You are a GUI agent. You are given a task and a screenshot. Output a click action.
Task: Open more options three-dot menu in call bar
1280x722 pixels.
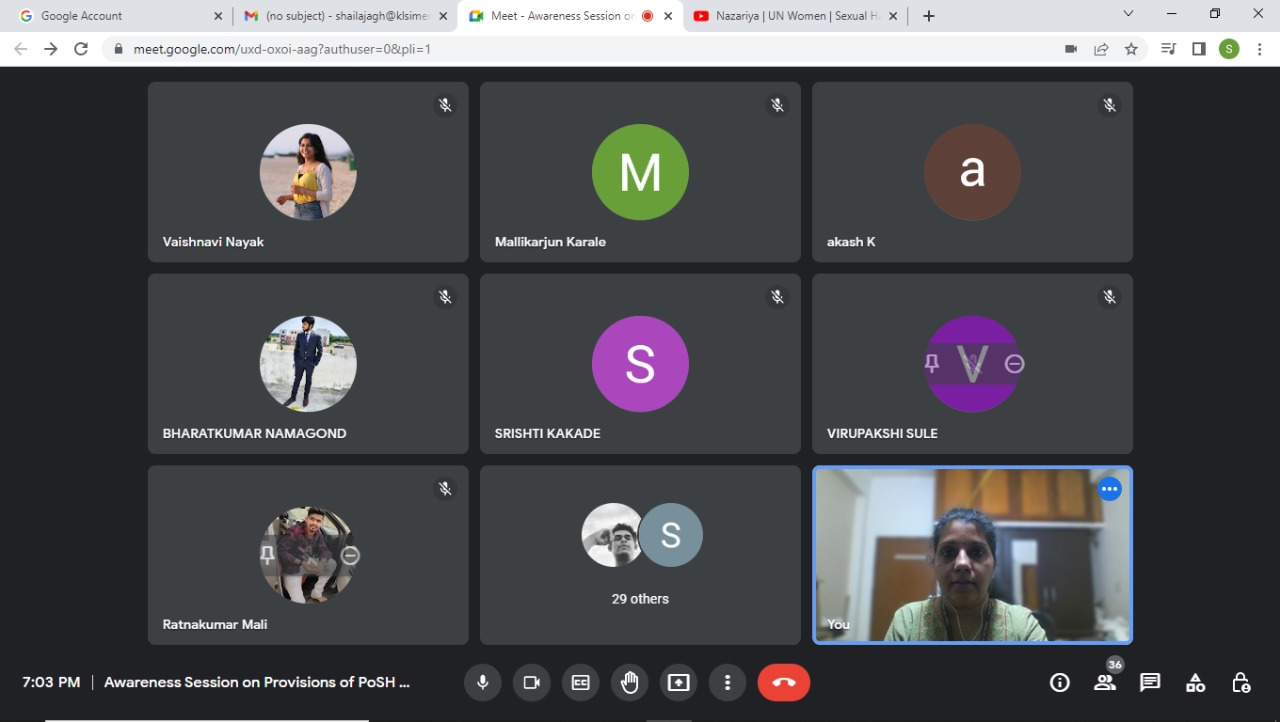click(x=727, y=682)
